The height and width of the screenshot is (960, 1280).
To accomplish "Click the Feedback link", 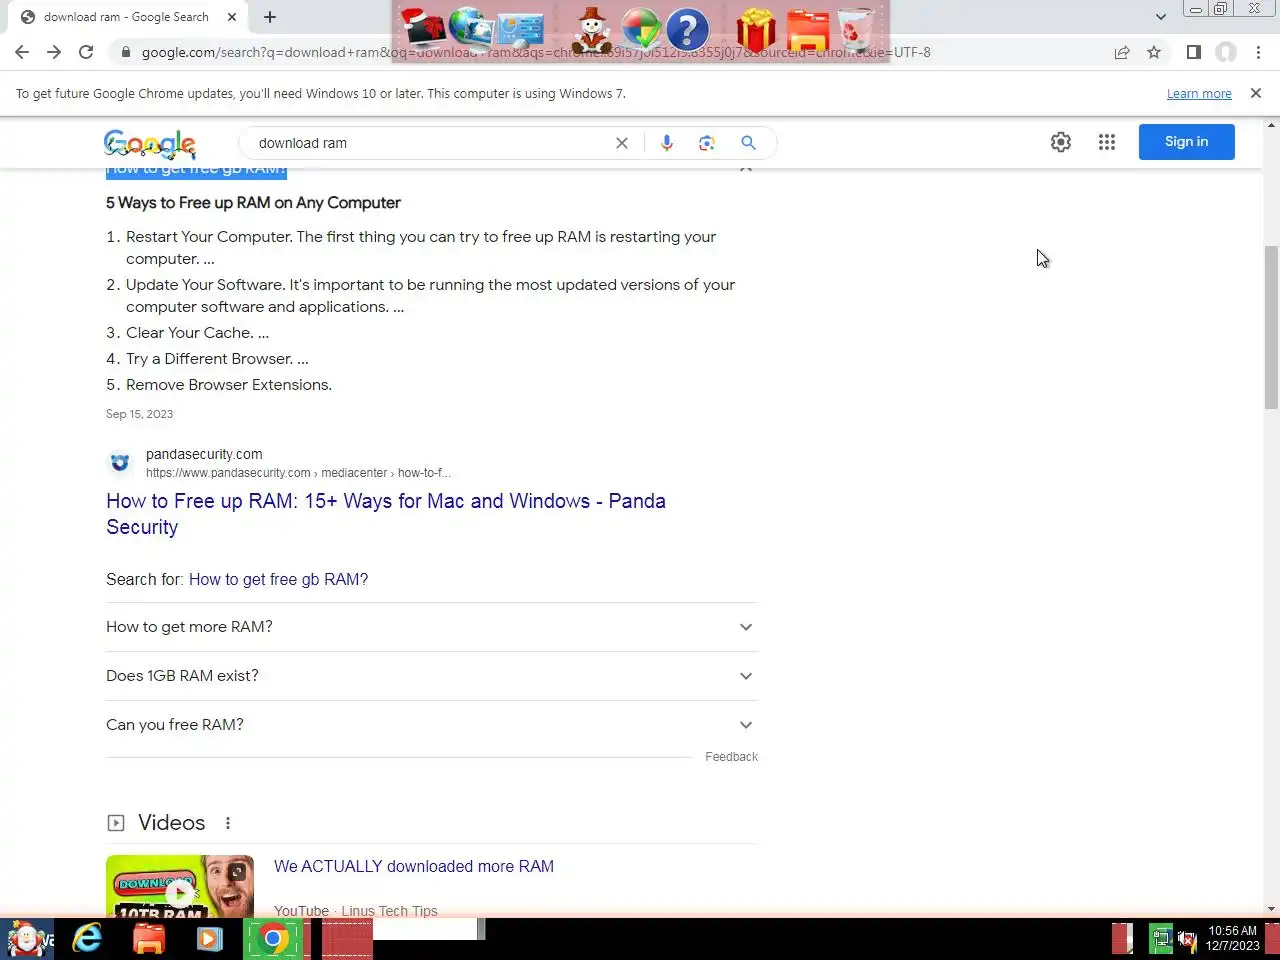I will tap(731, 757).
